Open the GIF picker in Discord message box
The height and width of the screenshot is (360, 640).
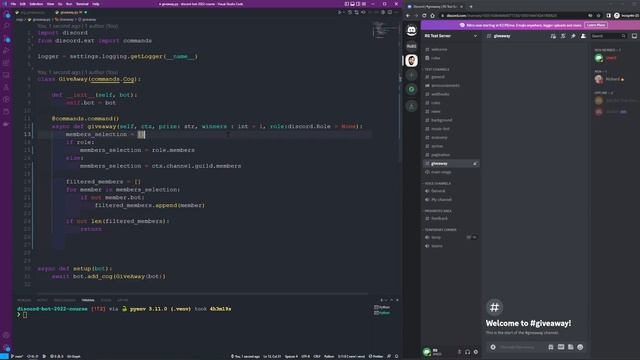point(561,347)
